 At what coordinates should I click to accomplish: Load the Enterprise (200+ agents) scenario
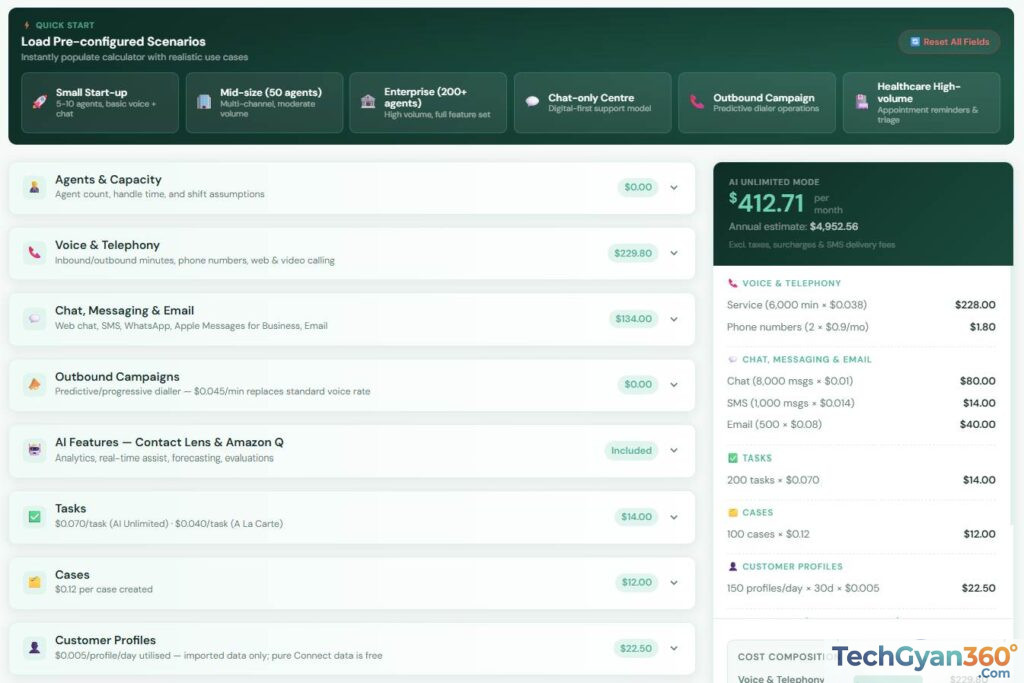tap(428, 103)
